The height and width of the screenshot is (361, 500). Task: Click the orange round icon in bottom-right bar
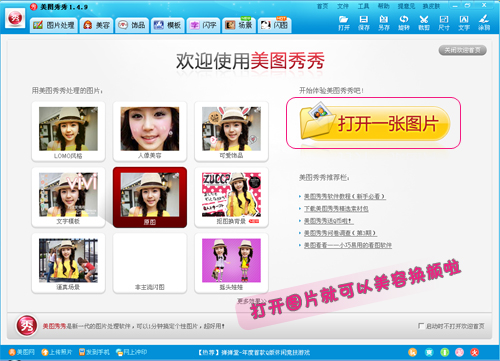(x=413, y=352)
